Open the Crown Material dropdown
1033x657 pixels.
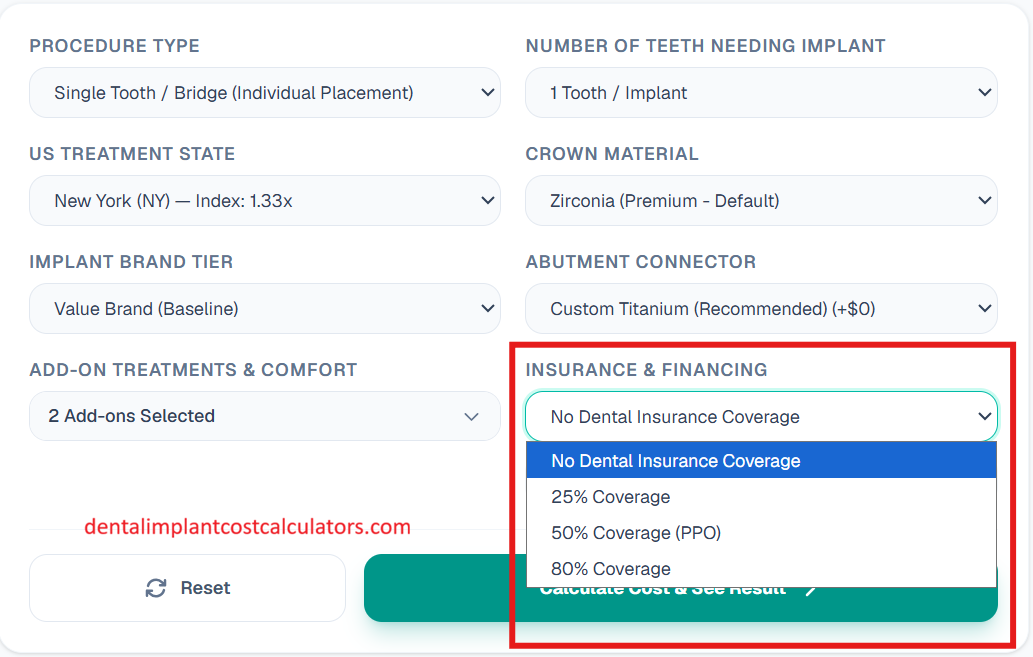click(x=761, y=201)
